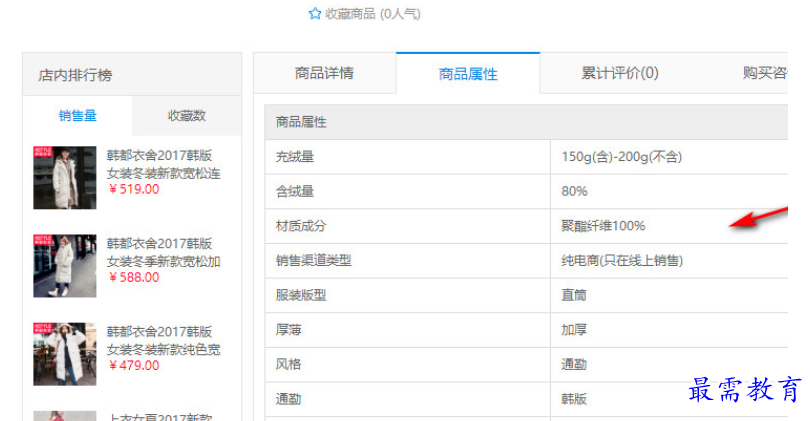Click the 店内排行榜 panel heading

pyautogui.click(x=75, y=75)
